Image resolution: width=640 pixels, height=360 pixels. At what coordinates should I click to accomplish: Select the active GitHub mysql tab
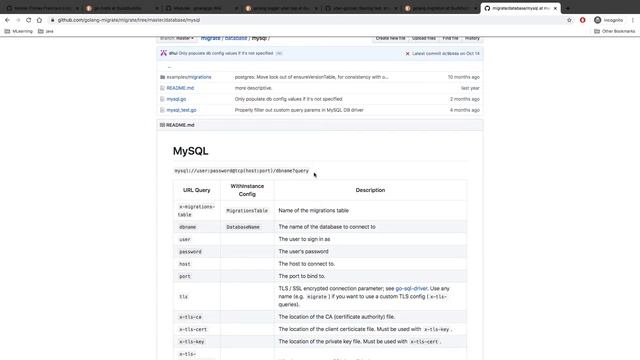point(520,8)
